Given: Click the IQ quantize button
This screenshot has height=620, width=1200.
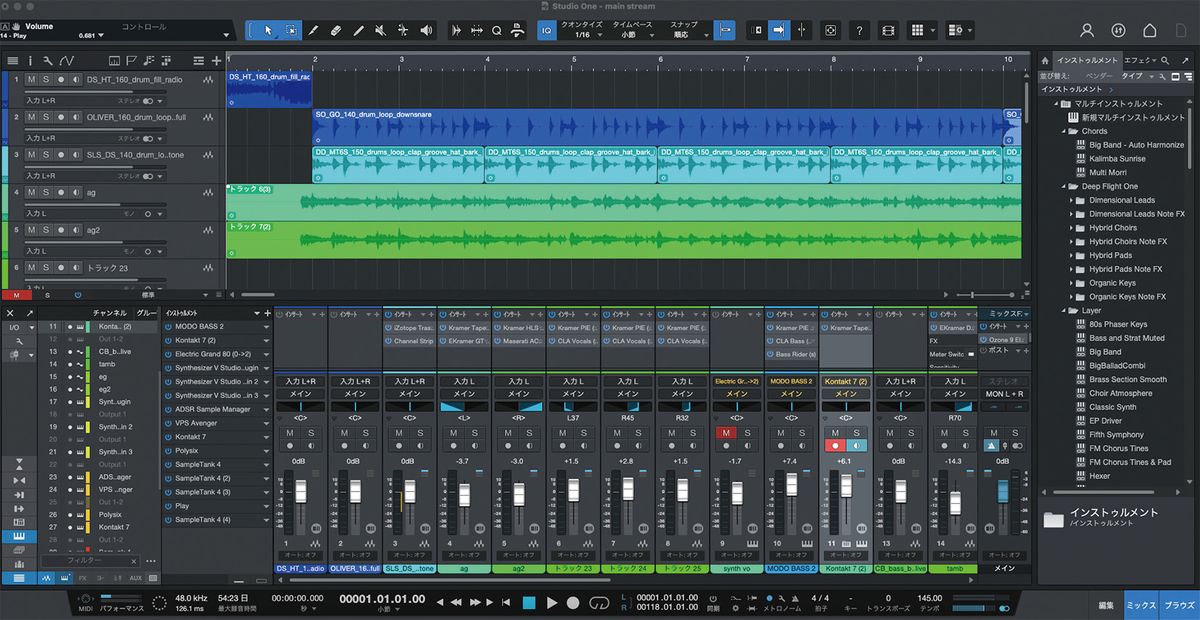Looking at the screenshot, I should click(x=546, y=31).
